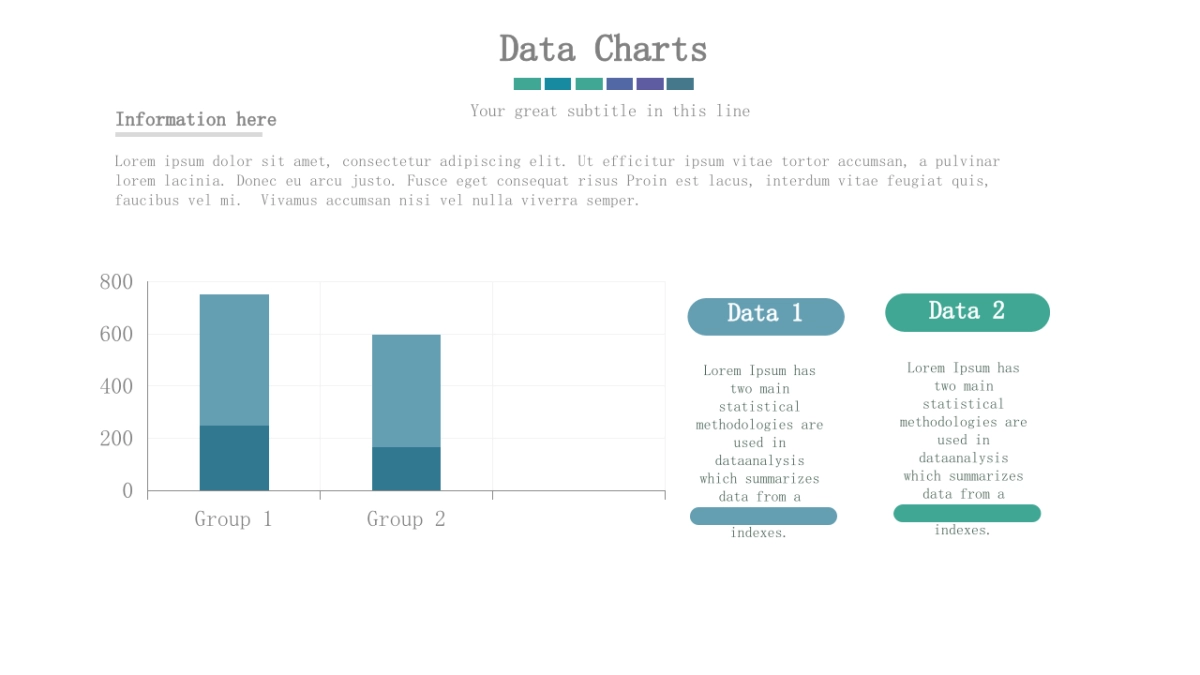Select the description text under Data 1
Screen dimensions: 1200x675
tap(760, 433)
